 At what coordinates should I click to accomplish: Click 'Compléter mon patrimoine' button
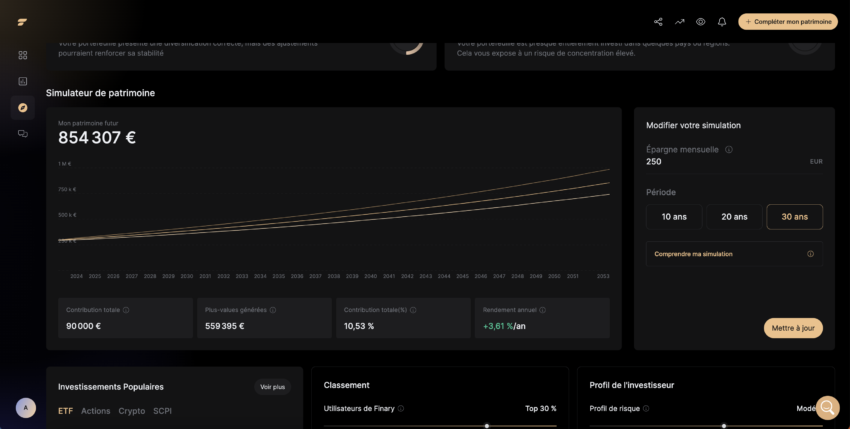788,22
